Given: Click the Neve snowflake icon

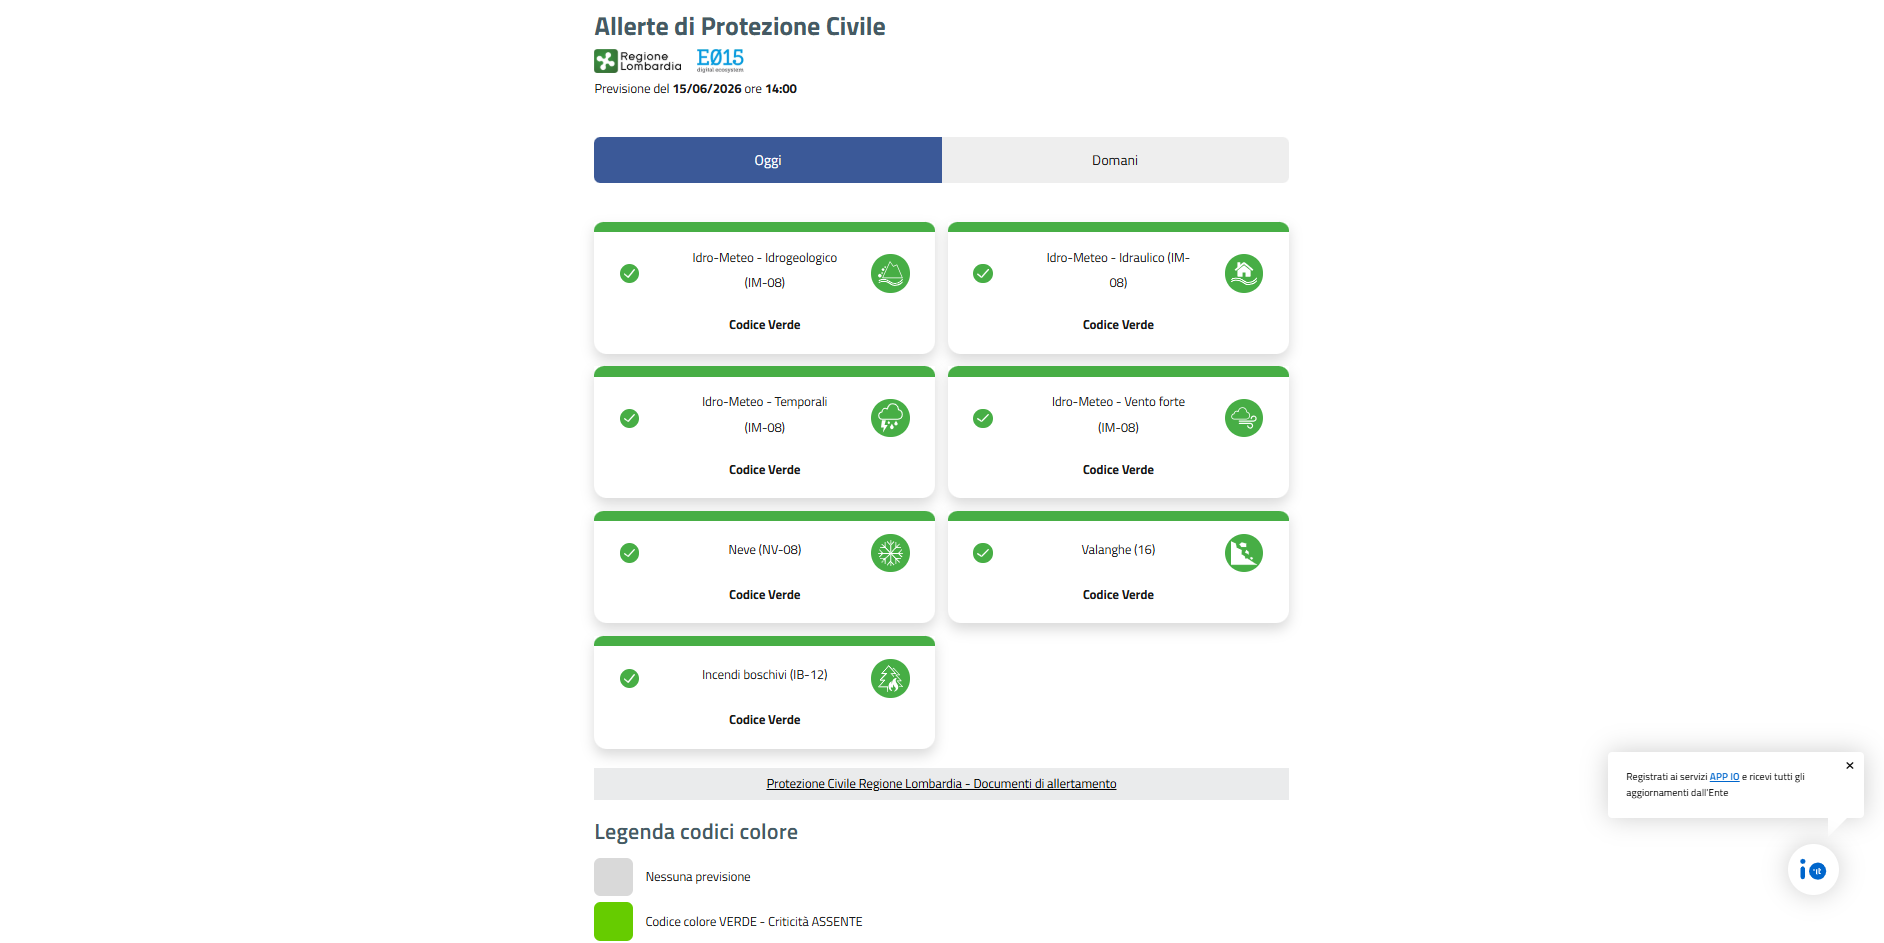Looking at the screenshot, I should coord(890,553).
